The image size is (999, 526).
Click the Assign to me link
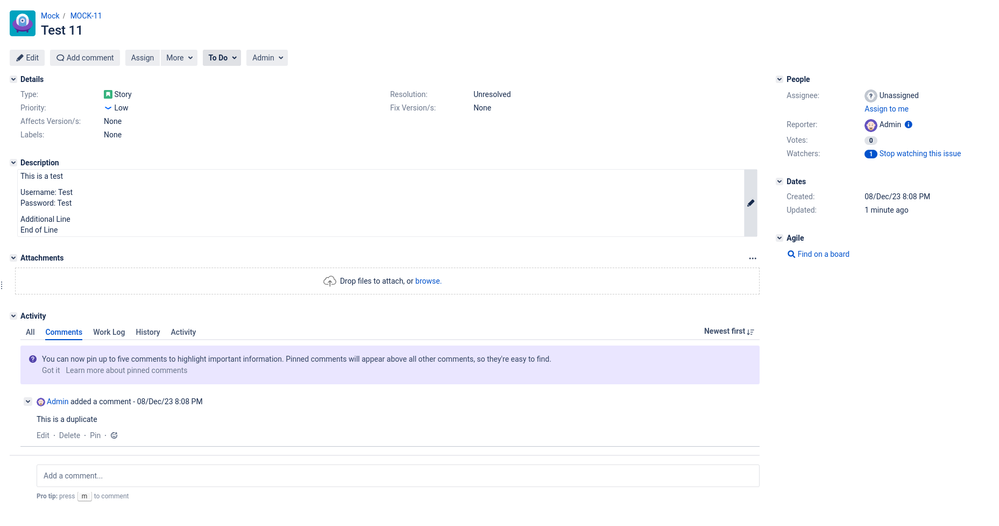[x=886, y=109]
